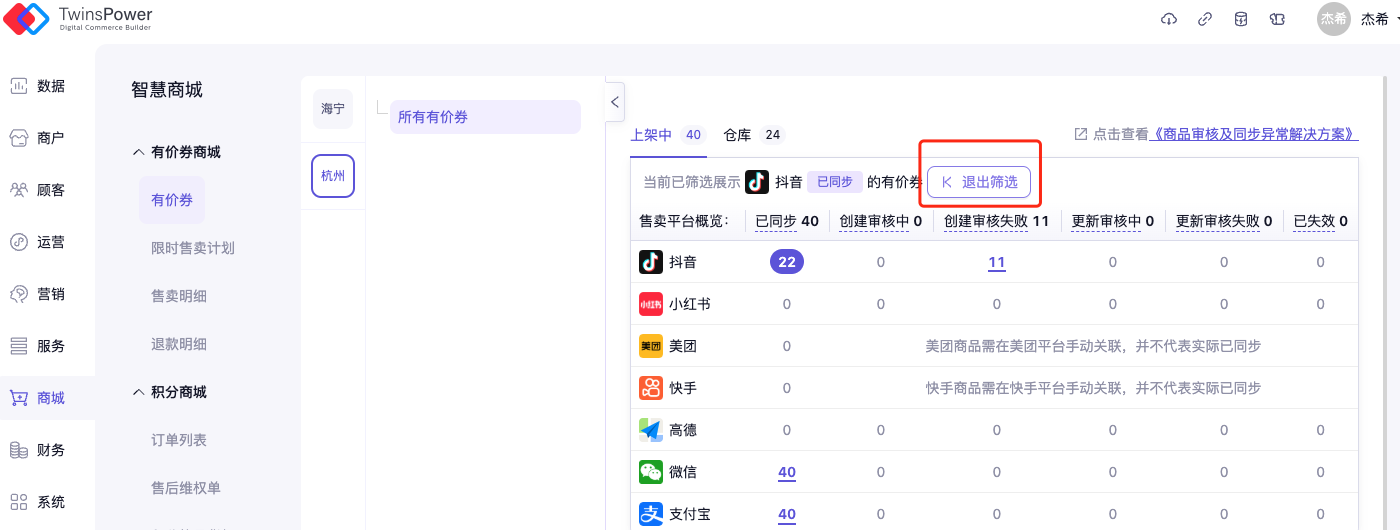Collapse the side panel with arrow handle
1400x530 pixels.
tap(615, 101)
